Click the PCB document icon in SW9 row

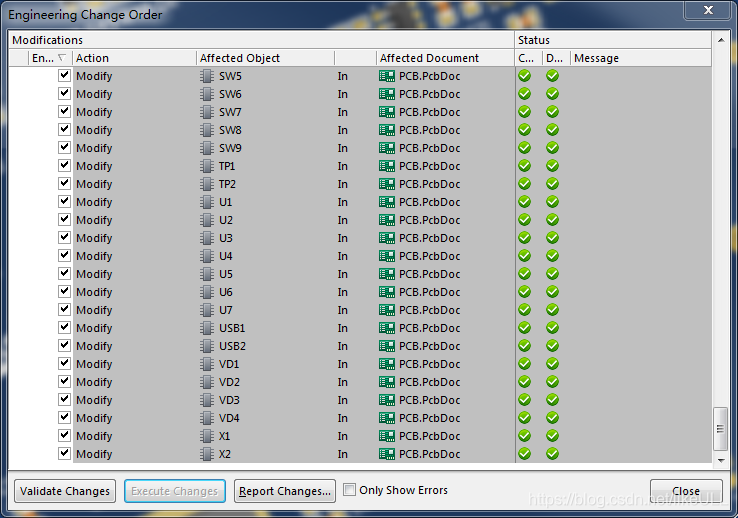pyautogui.click(x=387, y=148)
